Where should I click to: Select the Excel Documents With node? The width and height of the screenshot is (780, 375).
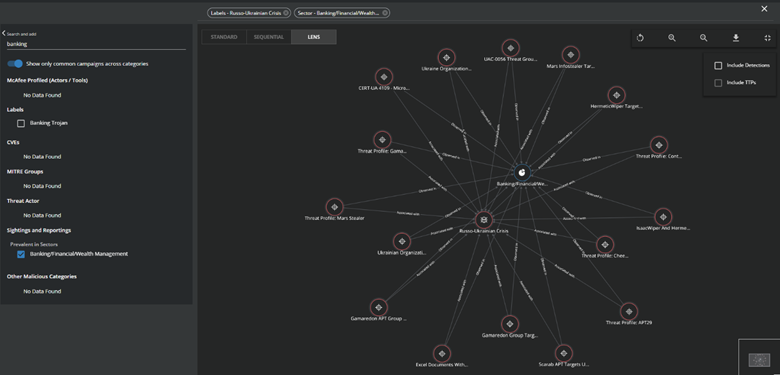441,354
